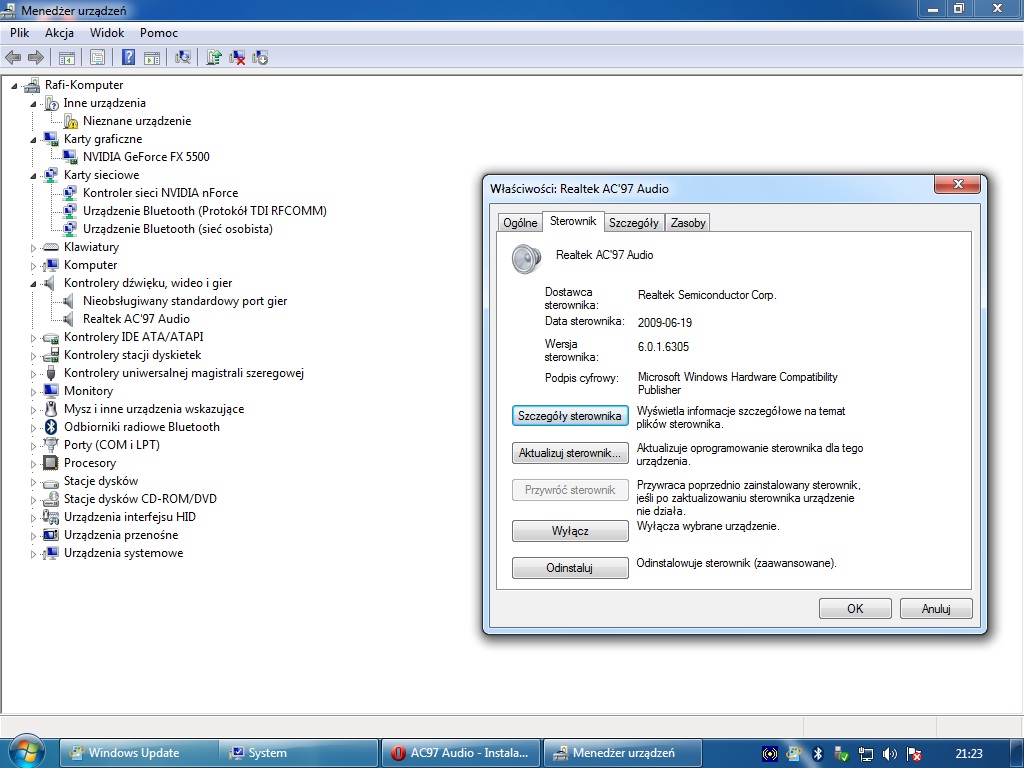Select Nieobsługiwany standardowy port gier
This screenshot has width=1024, height=768.
click(185, 301)
